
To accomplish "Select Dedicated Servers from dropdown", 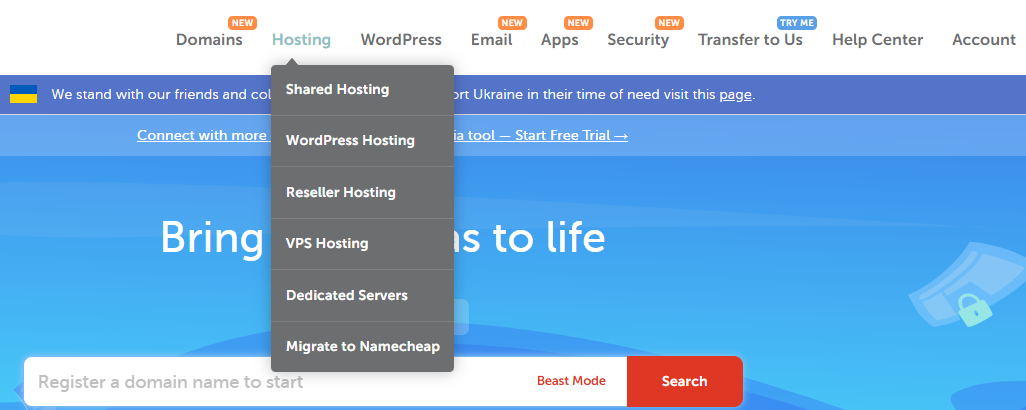I will (x=363, y=295).
